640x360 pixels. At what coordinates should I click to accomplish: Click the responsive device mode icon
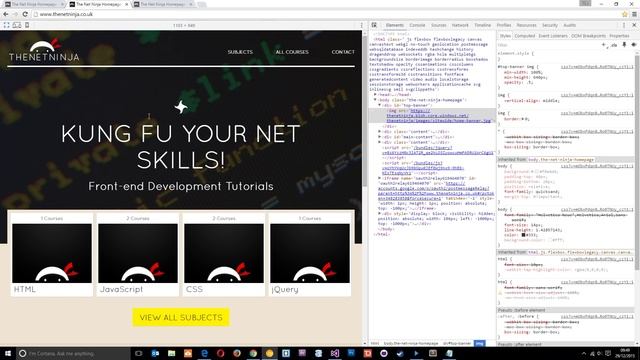(17, 25)
